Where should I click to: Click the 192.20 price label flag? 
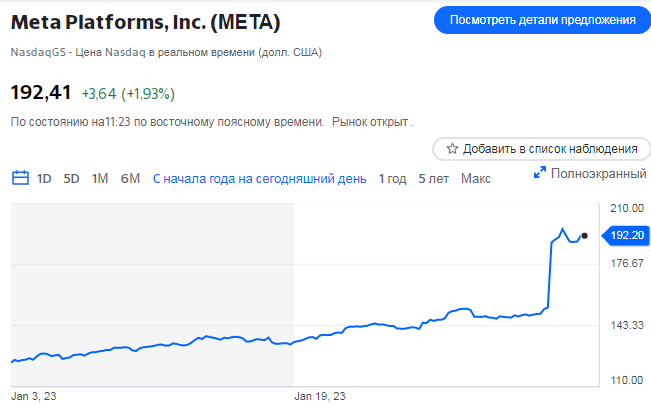coord(626,235)
